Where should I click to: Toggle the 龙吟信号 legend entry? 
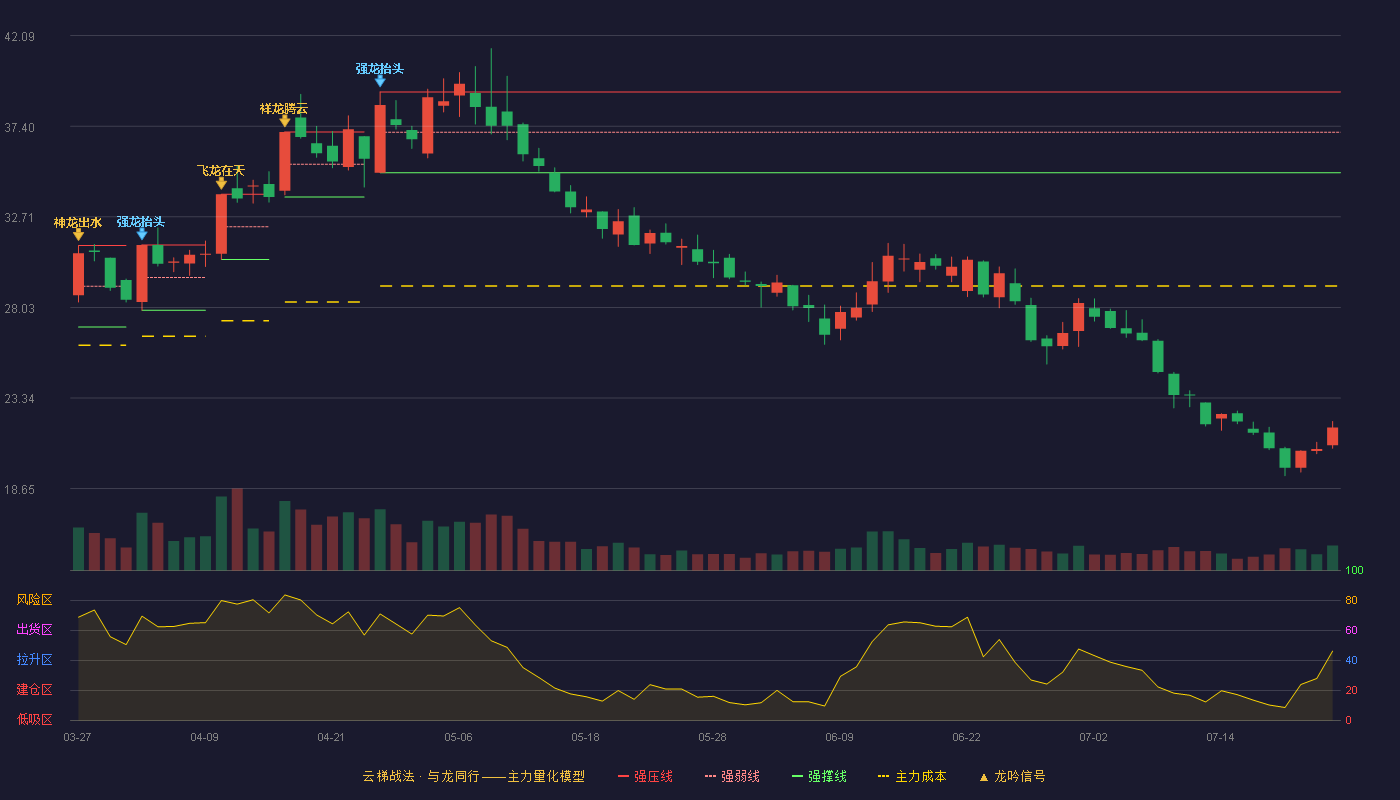pos(1011,776)
